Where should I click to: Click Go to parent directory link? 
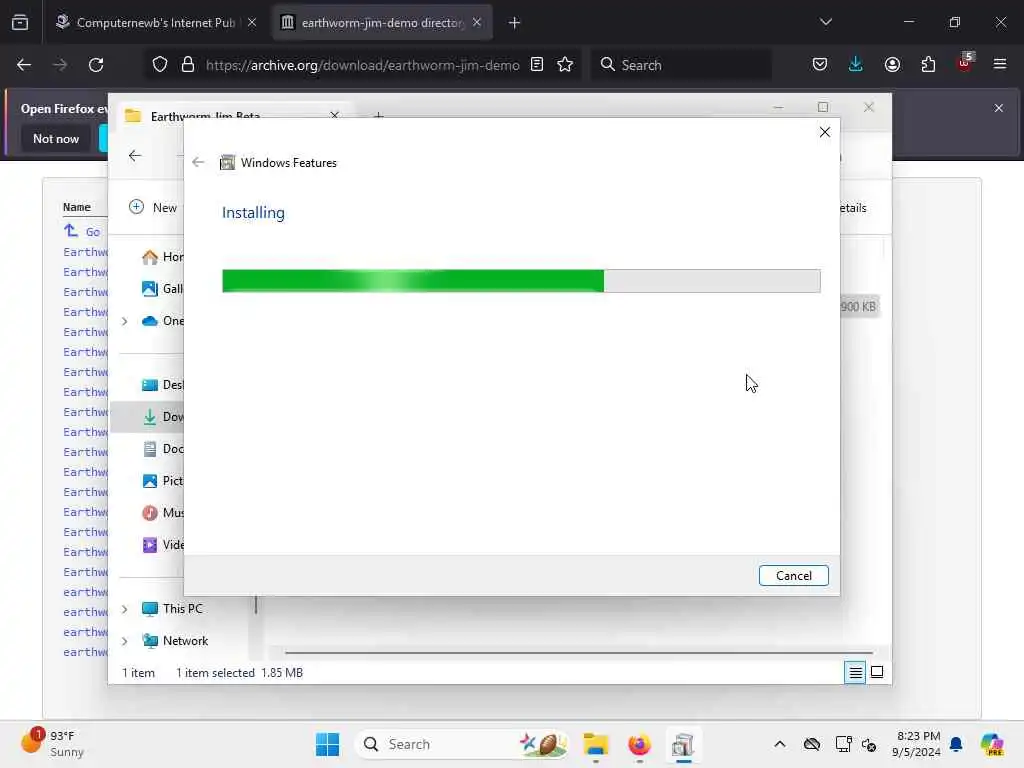pos(82,231)
